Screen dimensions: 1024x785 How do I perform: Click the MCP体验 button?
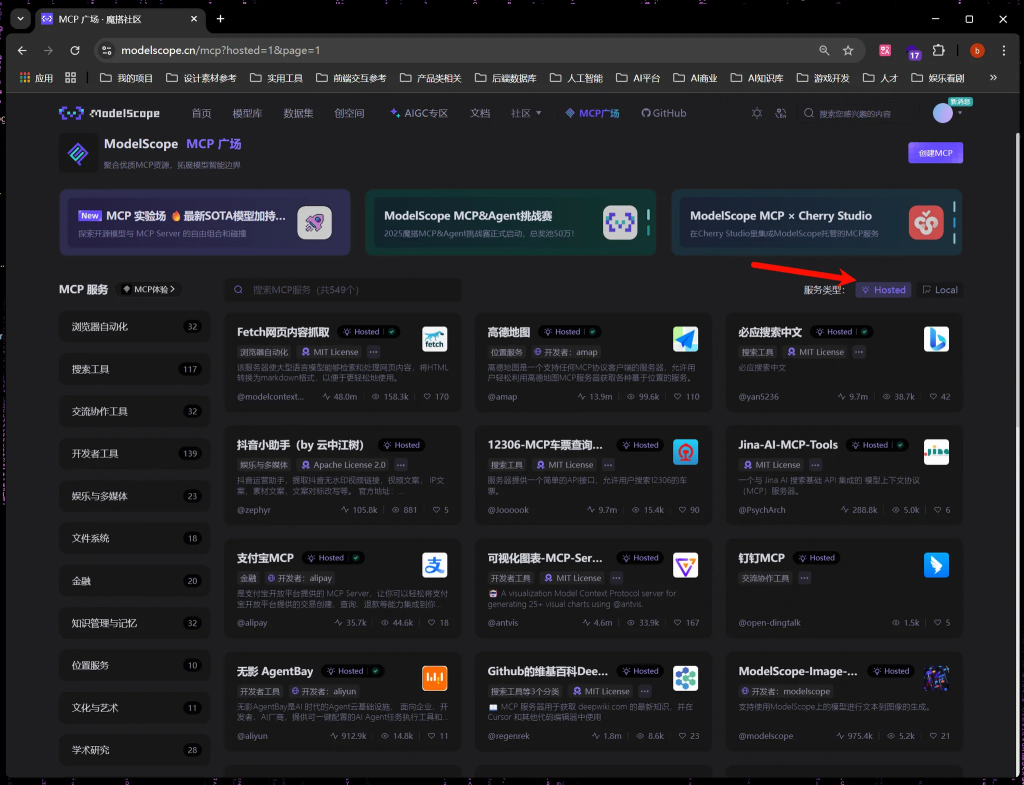pos(150,289)
